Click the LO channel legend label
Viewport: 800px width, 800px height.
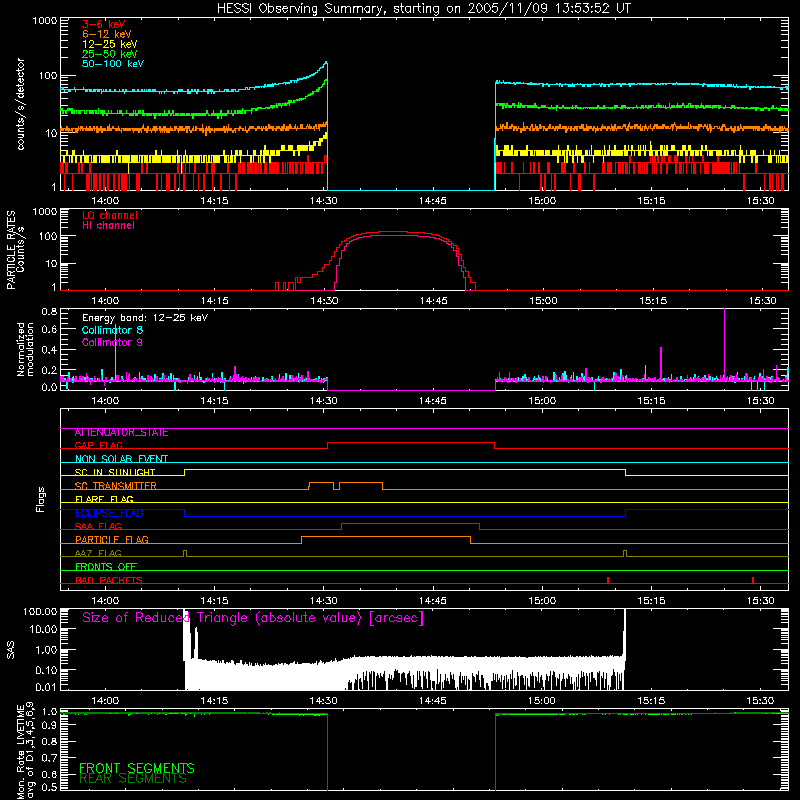point(110,215)
